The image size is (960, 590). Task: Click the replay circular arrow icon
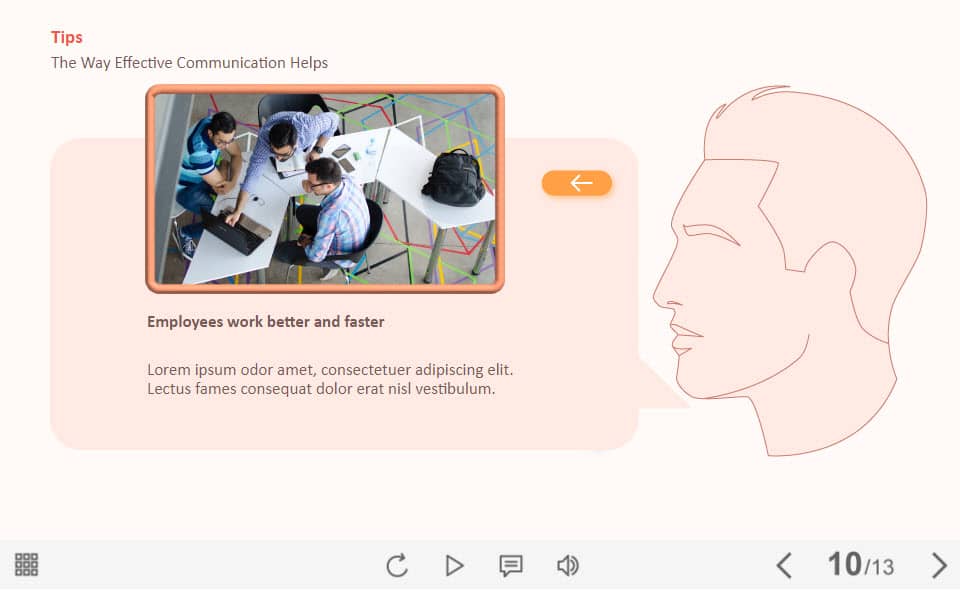pos(397,565)
